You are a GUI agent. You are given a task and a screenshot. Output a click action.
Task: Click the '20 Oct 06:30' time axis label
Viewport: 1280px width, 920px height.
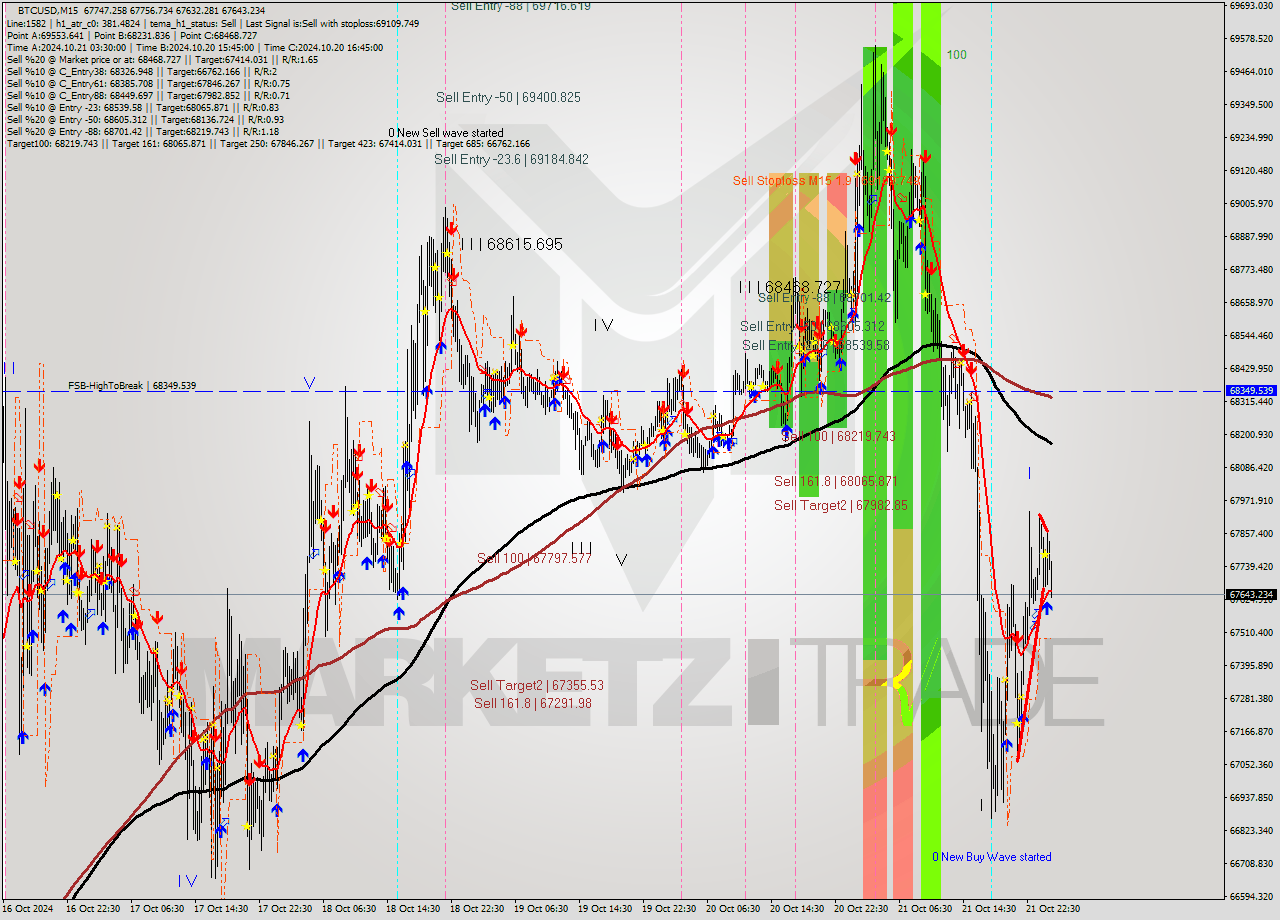coord(733,909)
